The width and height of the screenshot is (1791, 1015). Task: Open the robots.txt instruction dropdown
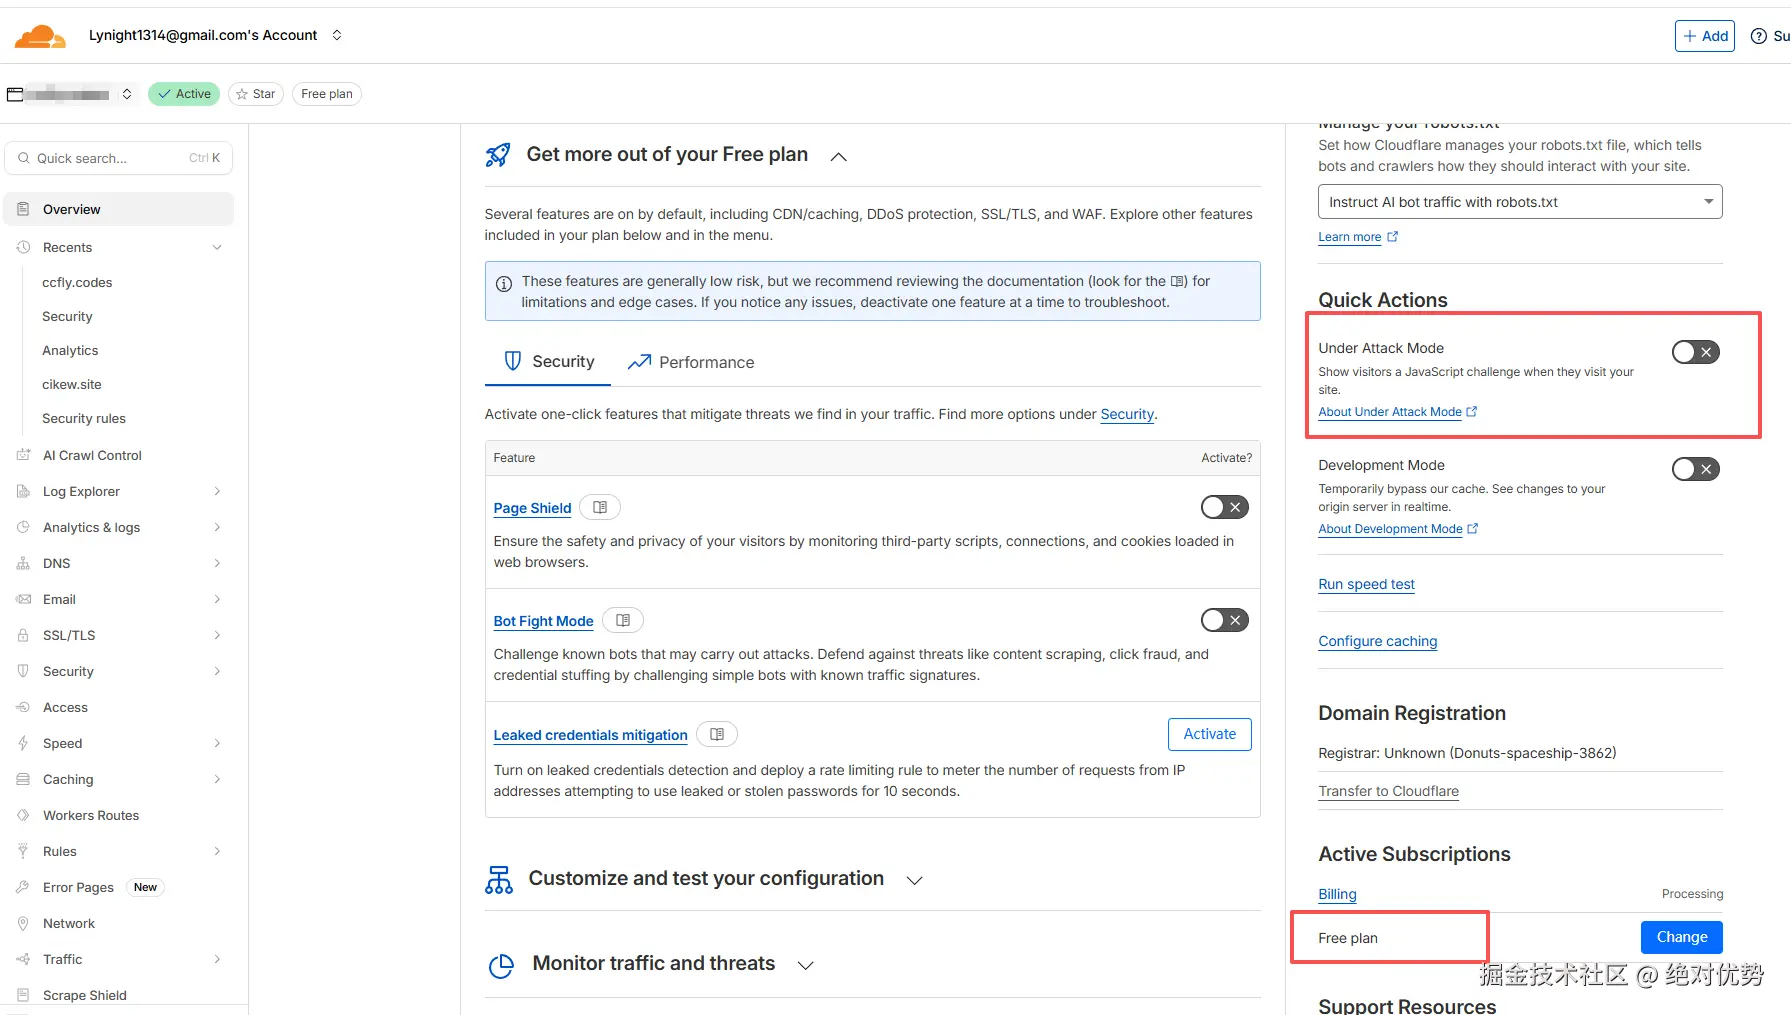point(1519,202)
